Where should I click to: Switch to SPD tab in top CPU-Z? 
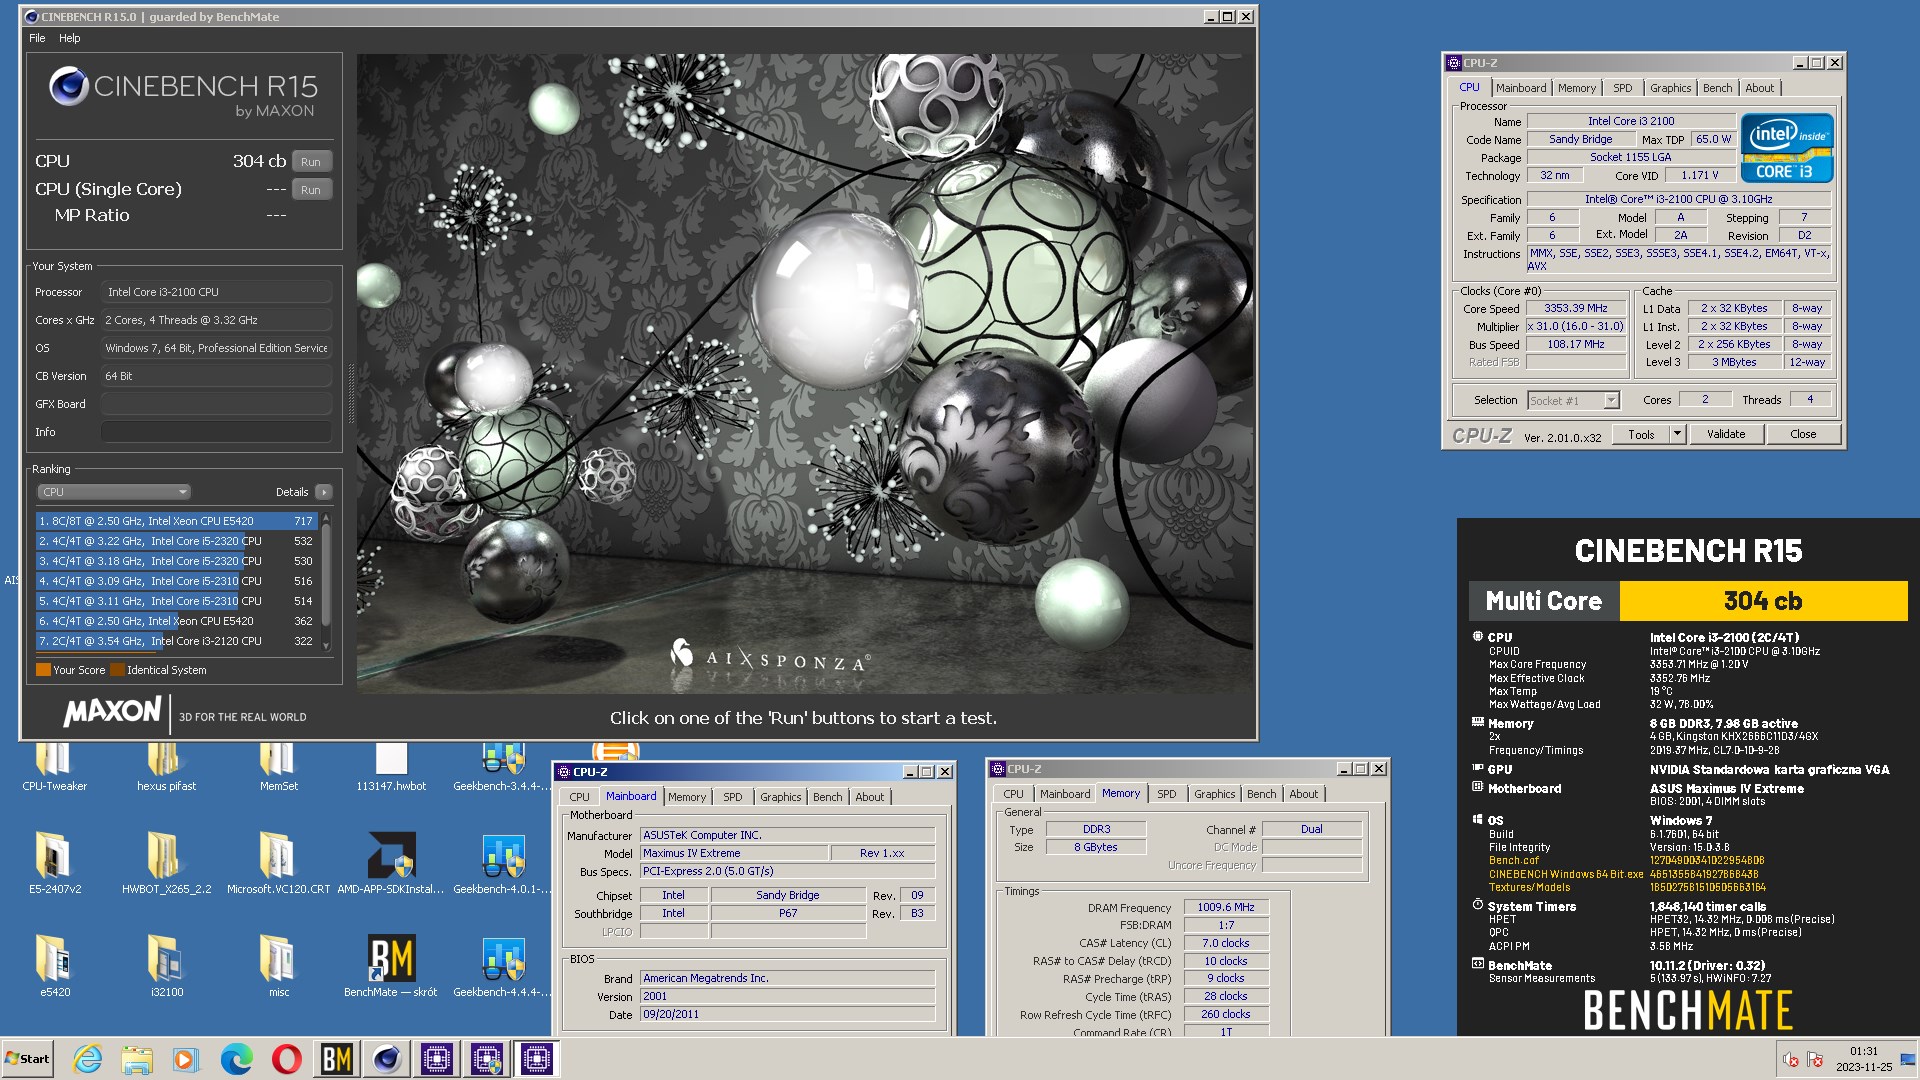(x=1623, y=88)
